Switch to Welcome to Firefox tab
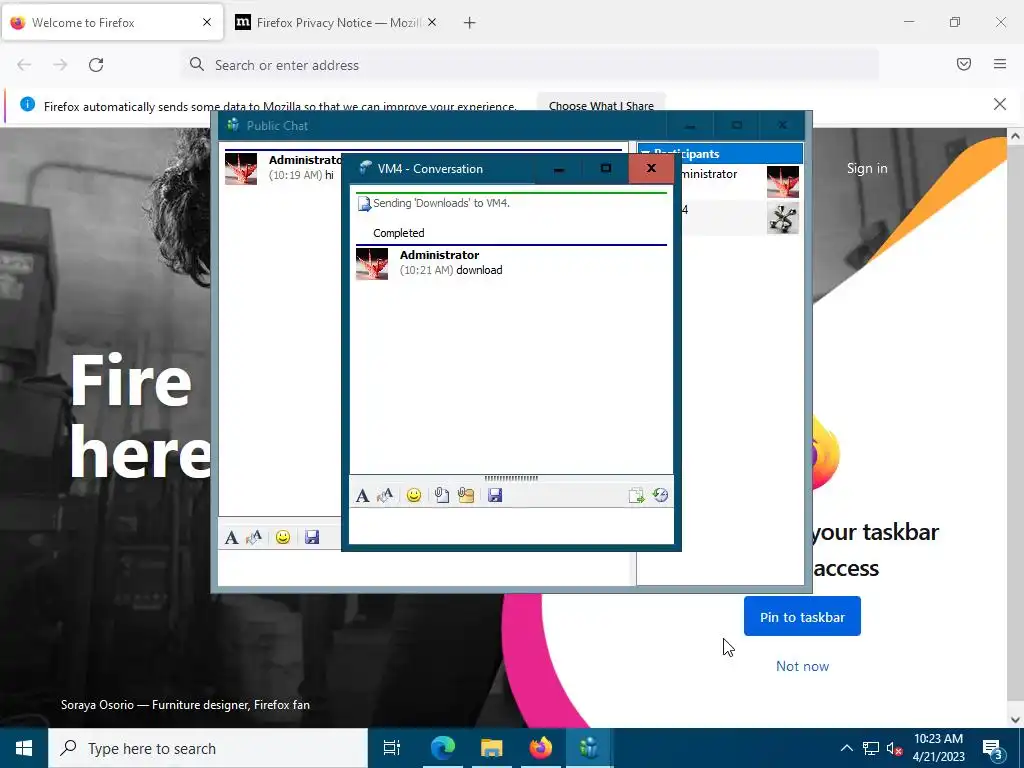Screen dimensions: 1024x768 click(x=112, y=23)
